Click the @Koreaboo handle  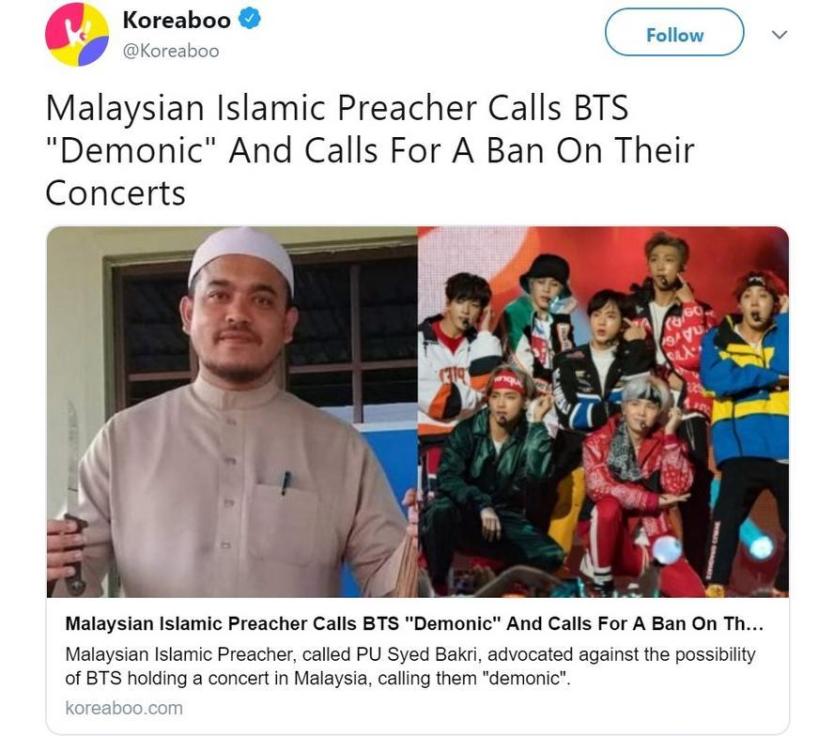click(171, 51)
